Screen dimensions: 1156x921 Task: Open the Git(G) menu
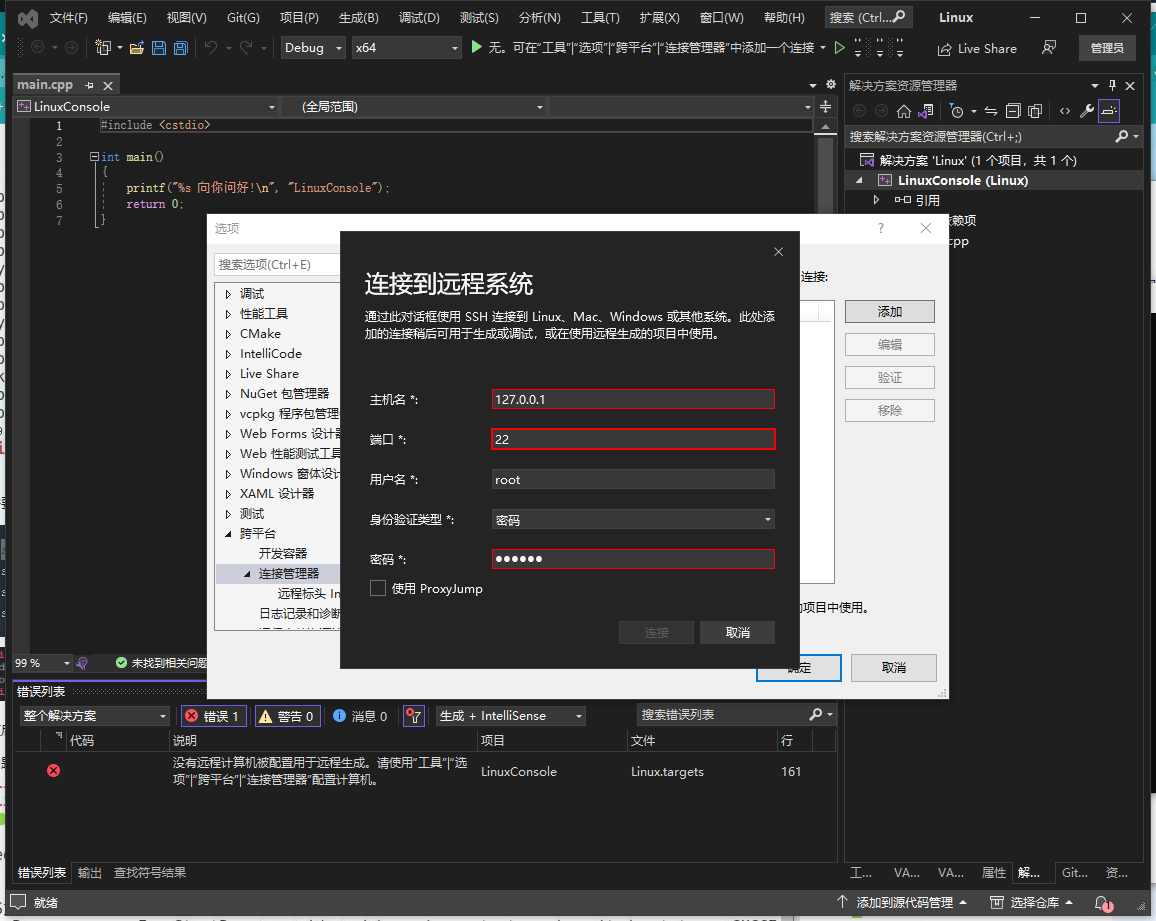pos(243,18)
